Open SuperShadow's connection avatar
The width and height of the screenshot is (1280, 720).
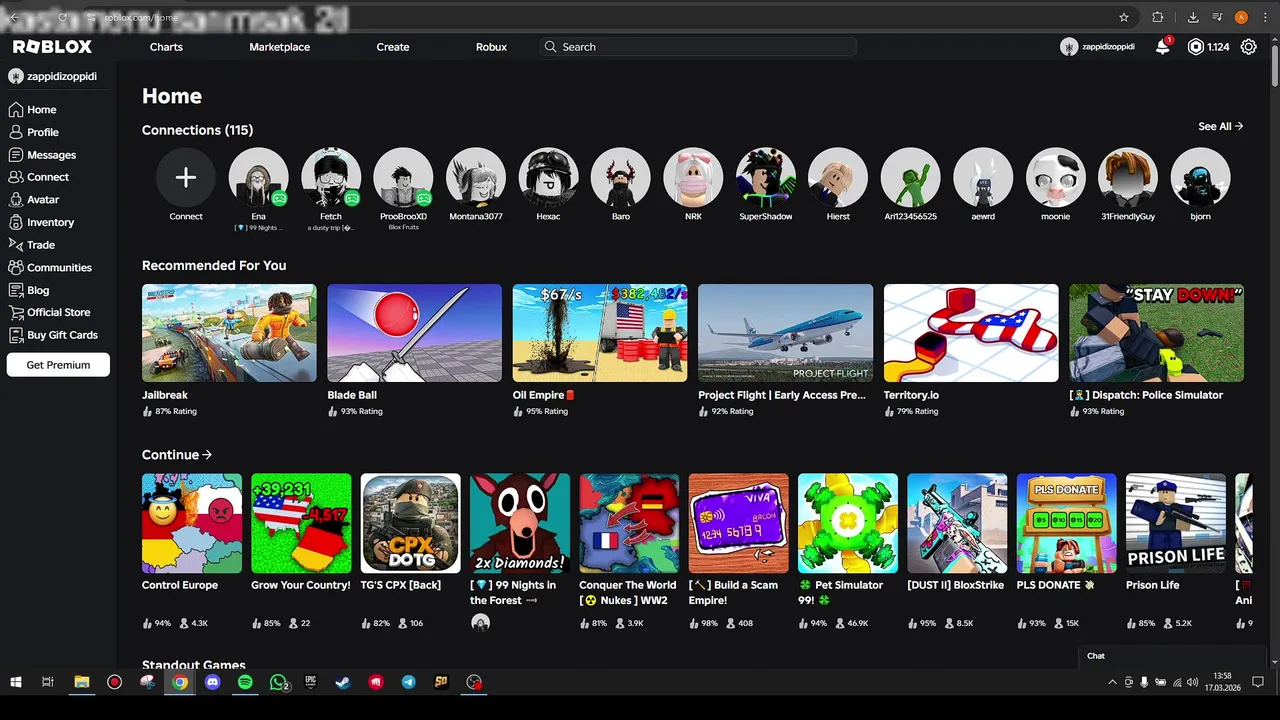[x=766, y=178]
